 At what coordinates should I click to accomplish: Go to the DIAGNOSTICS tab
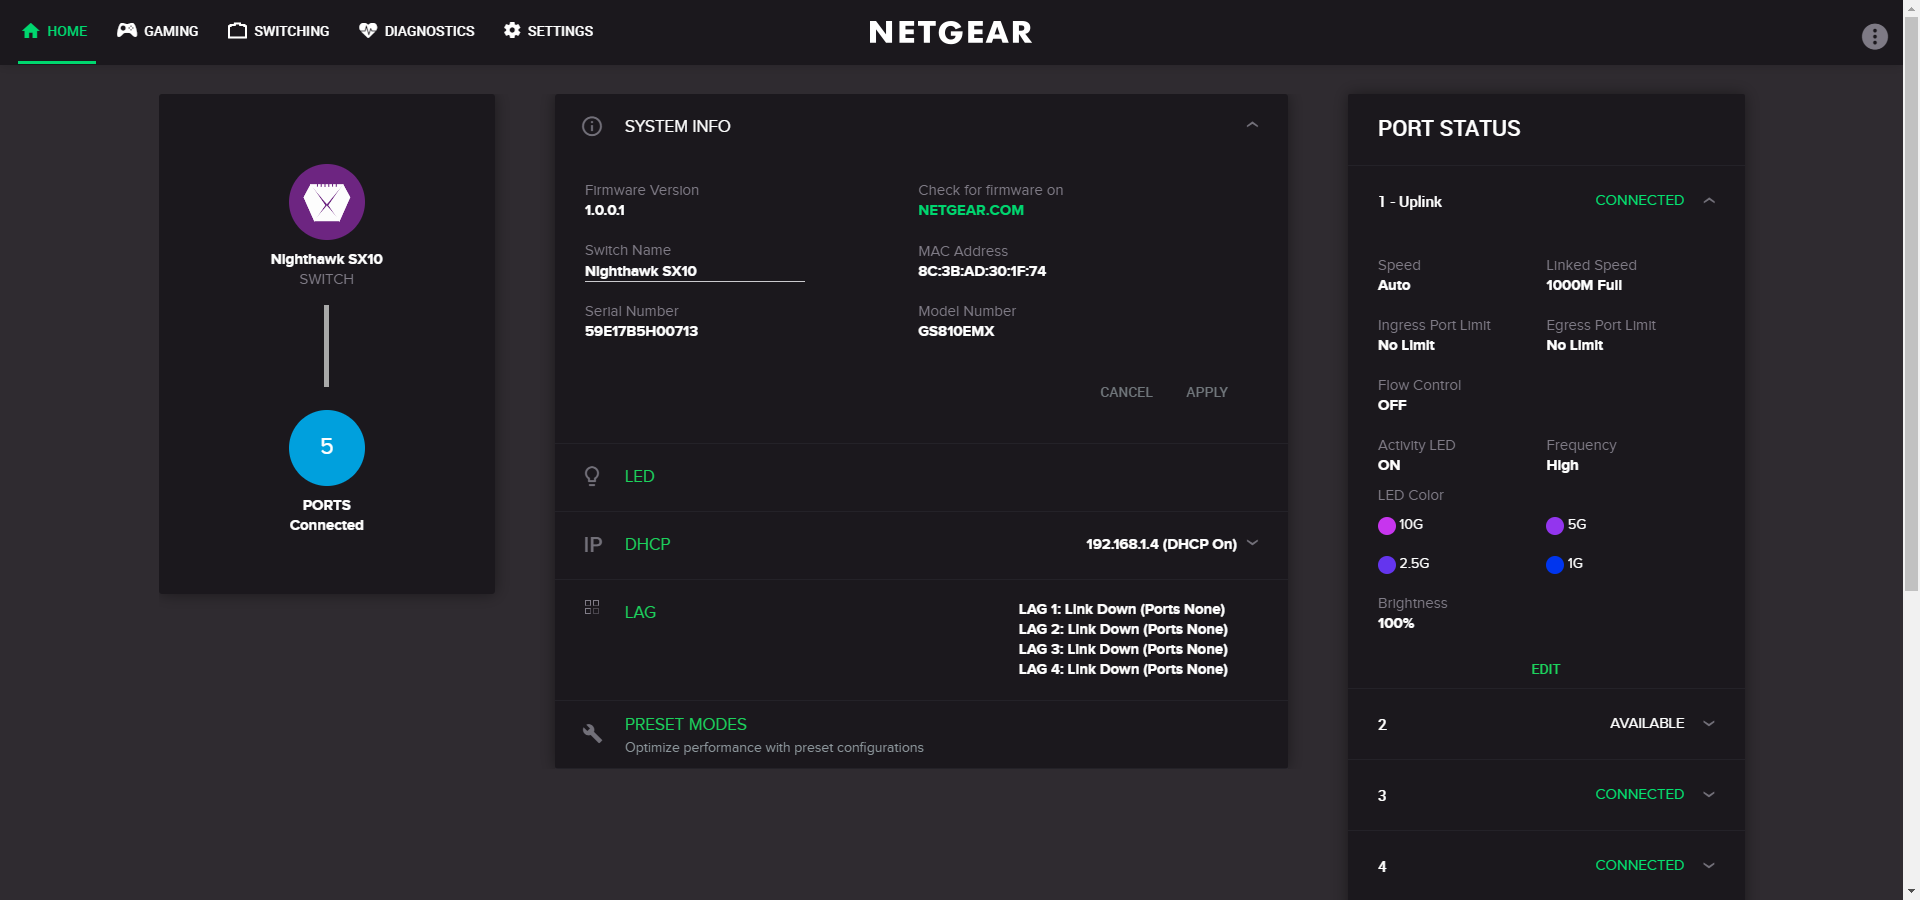417,31
